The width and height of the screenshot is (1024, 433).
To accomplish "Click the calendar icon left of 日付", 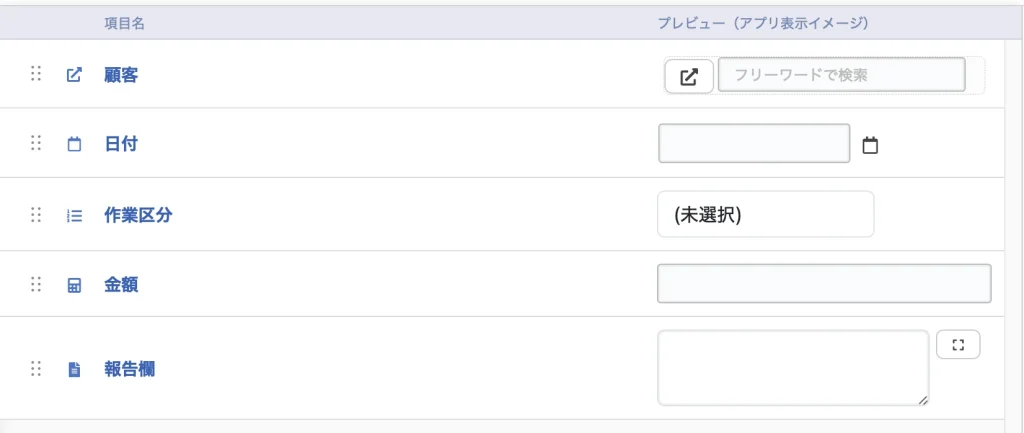I will tap(73, 144).
